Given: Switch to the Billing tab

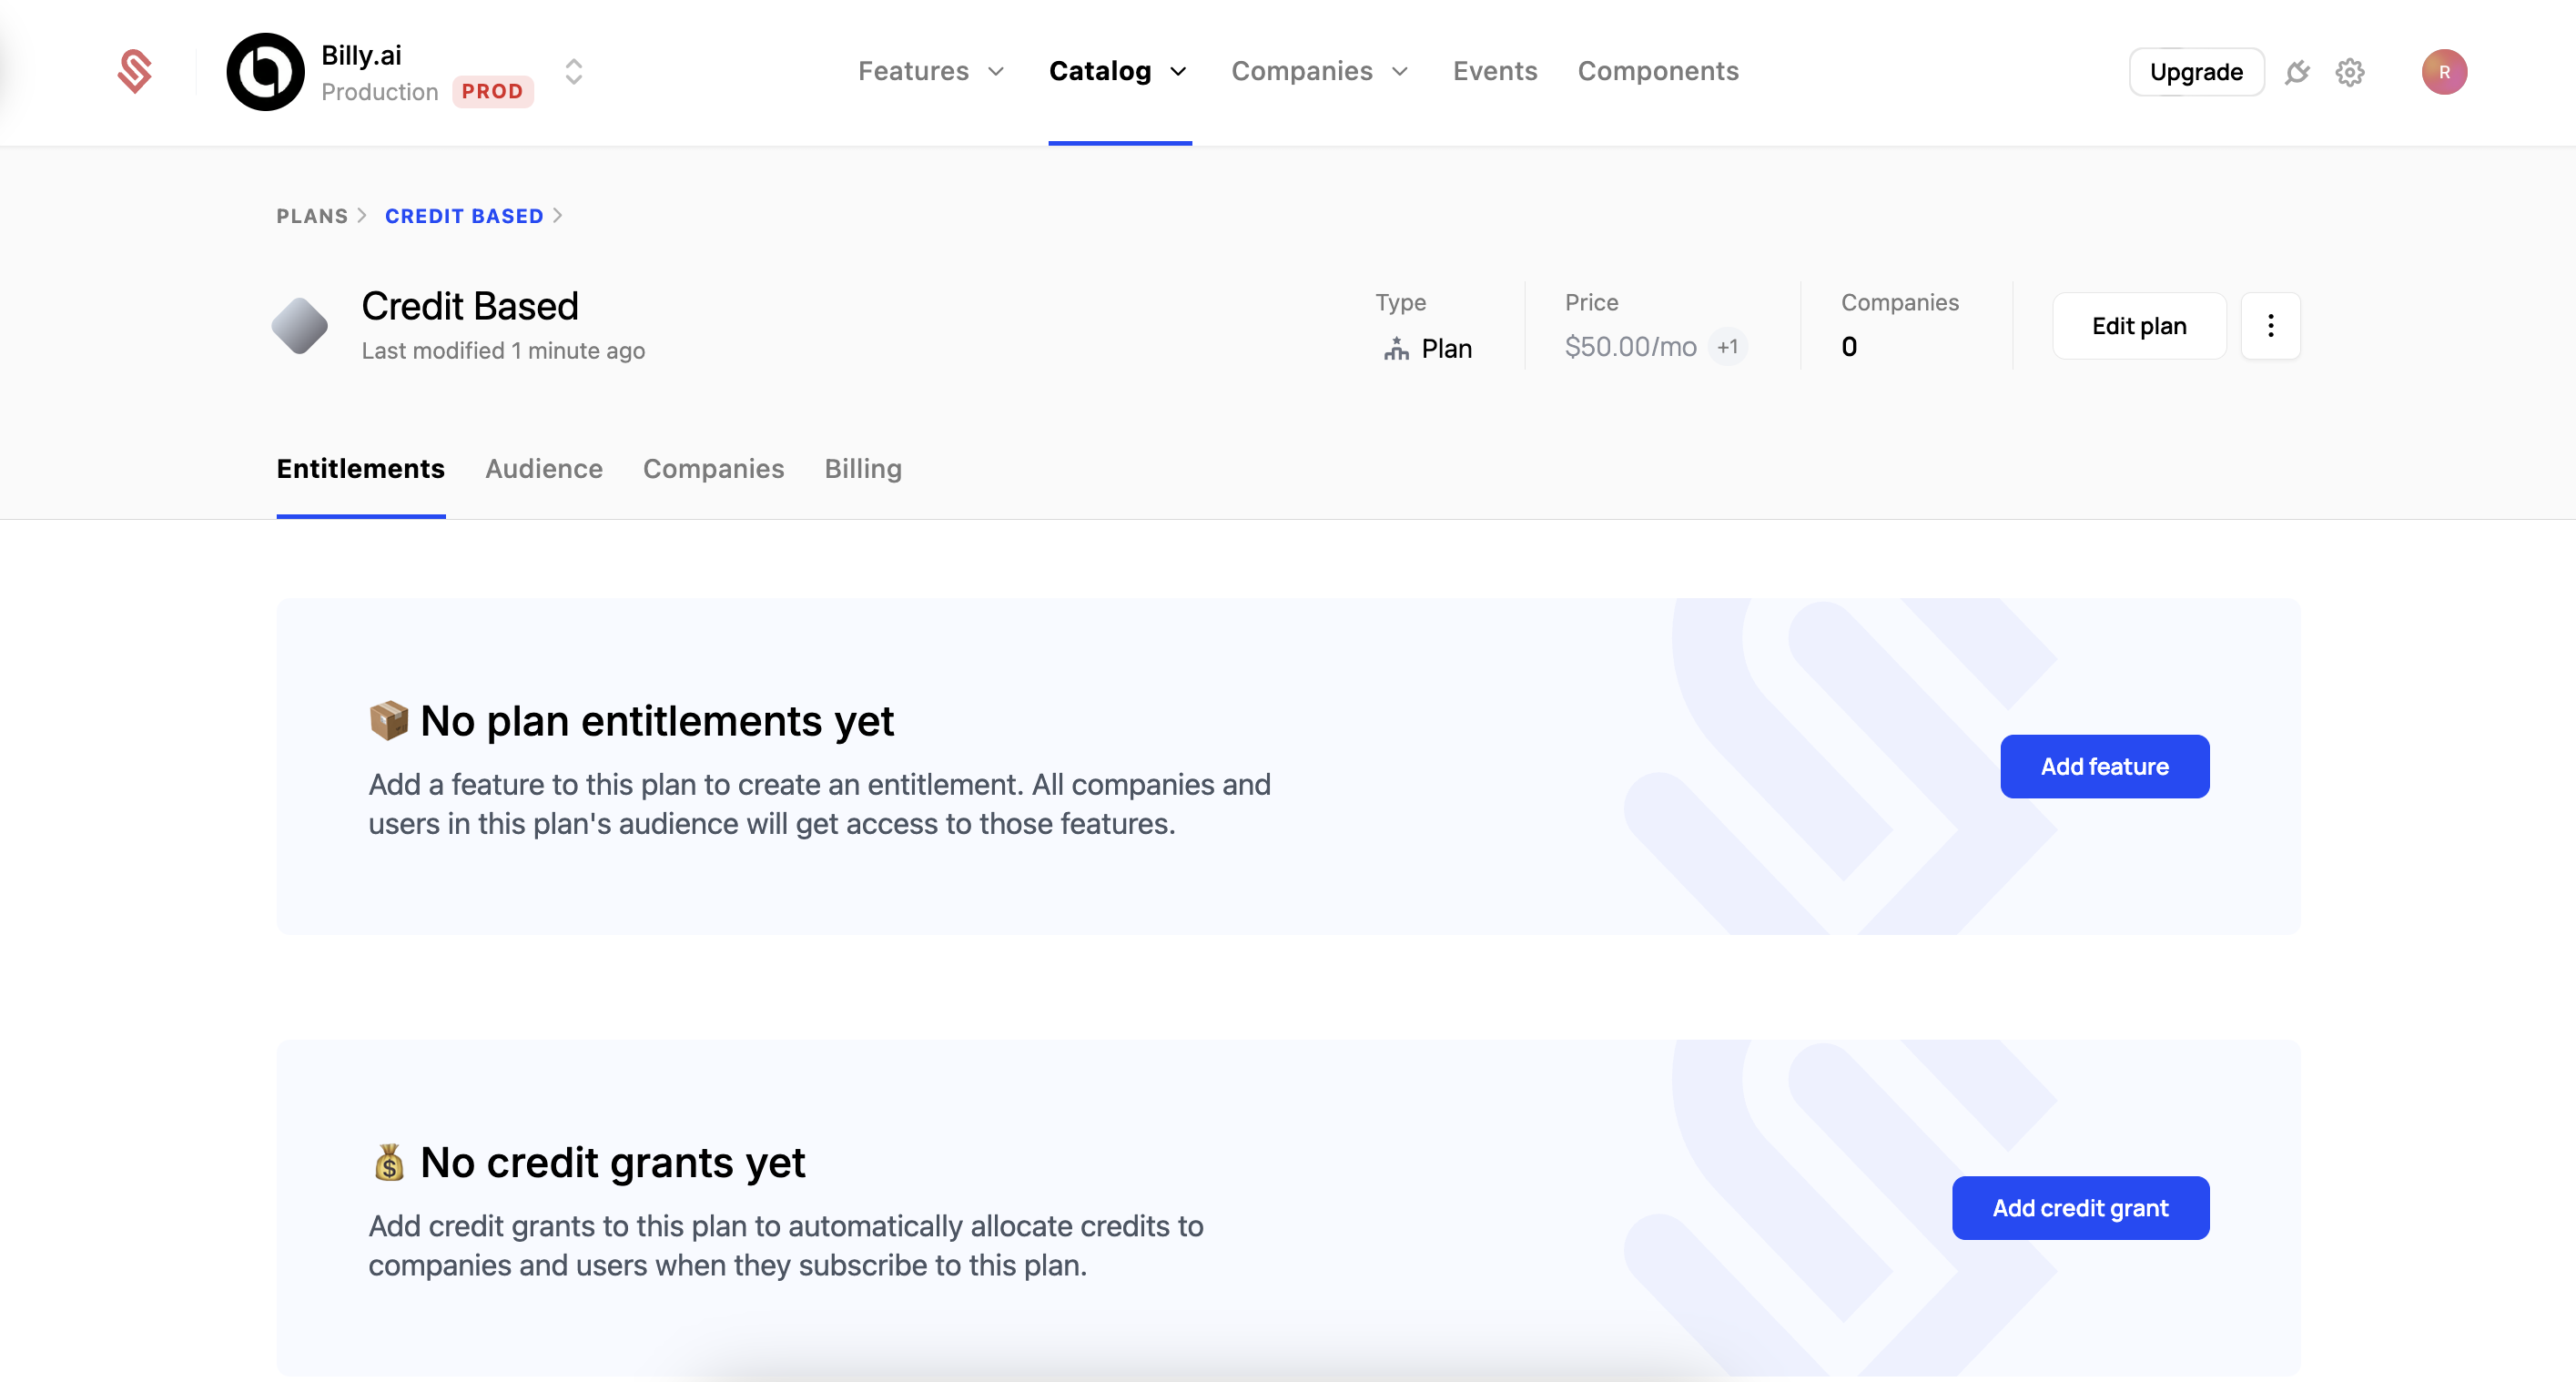Looking at the screenshot, I should click(x=862, y=468).
